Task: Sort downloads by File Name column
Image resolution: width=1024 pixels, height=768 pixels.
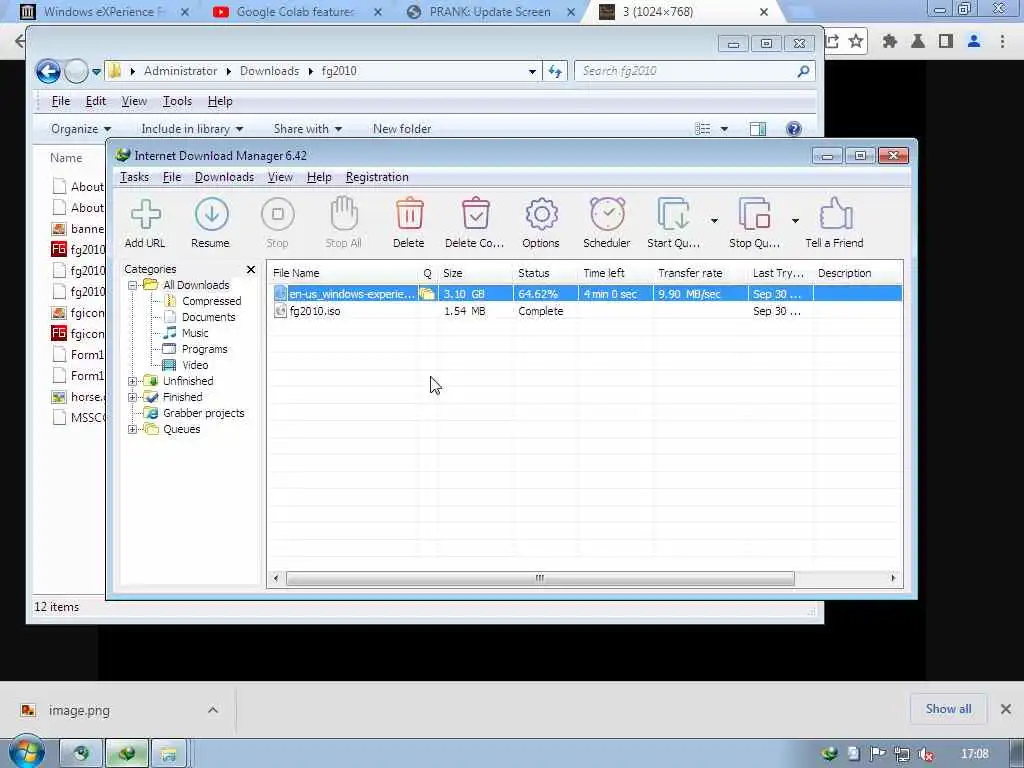Action: (x=344, y=273)
